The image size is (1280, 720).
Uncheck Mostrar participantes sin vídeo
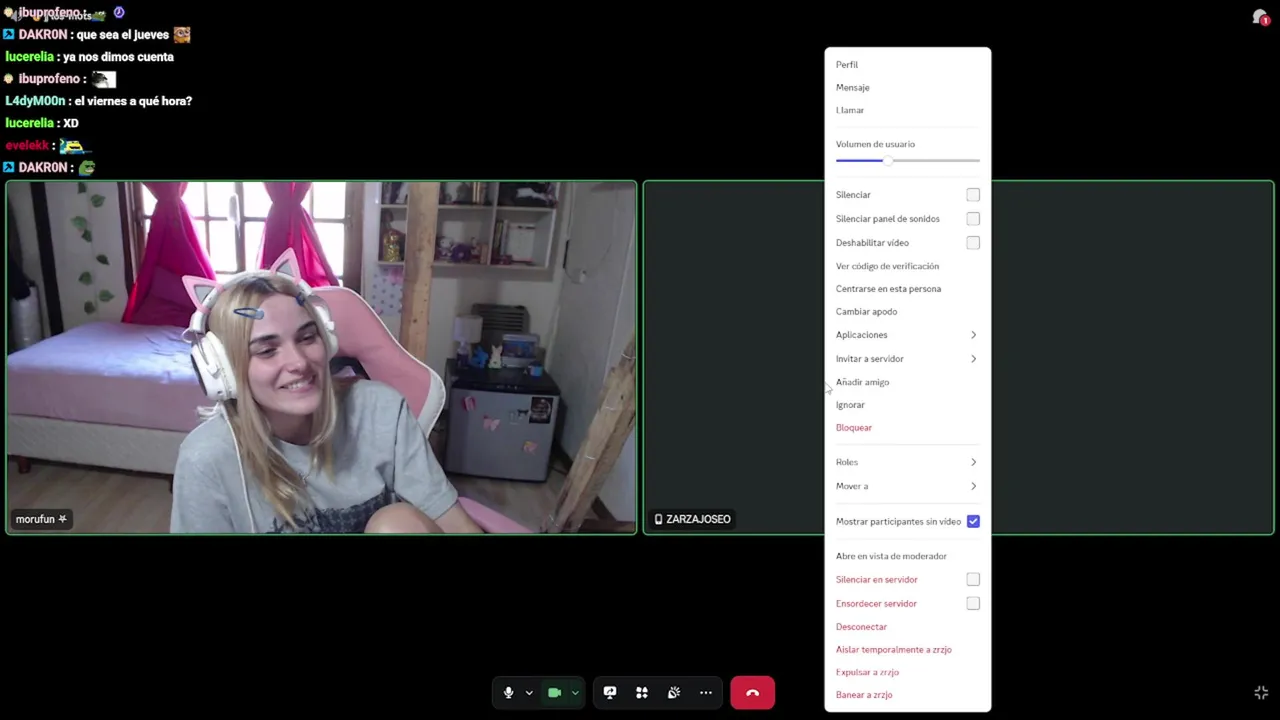(x=973, y=521)
